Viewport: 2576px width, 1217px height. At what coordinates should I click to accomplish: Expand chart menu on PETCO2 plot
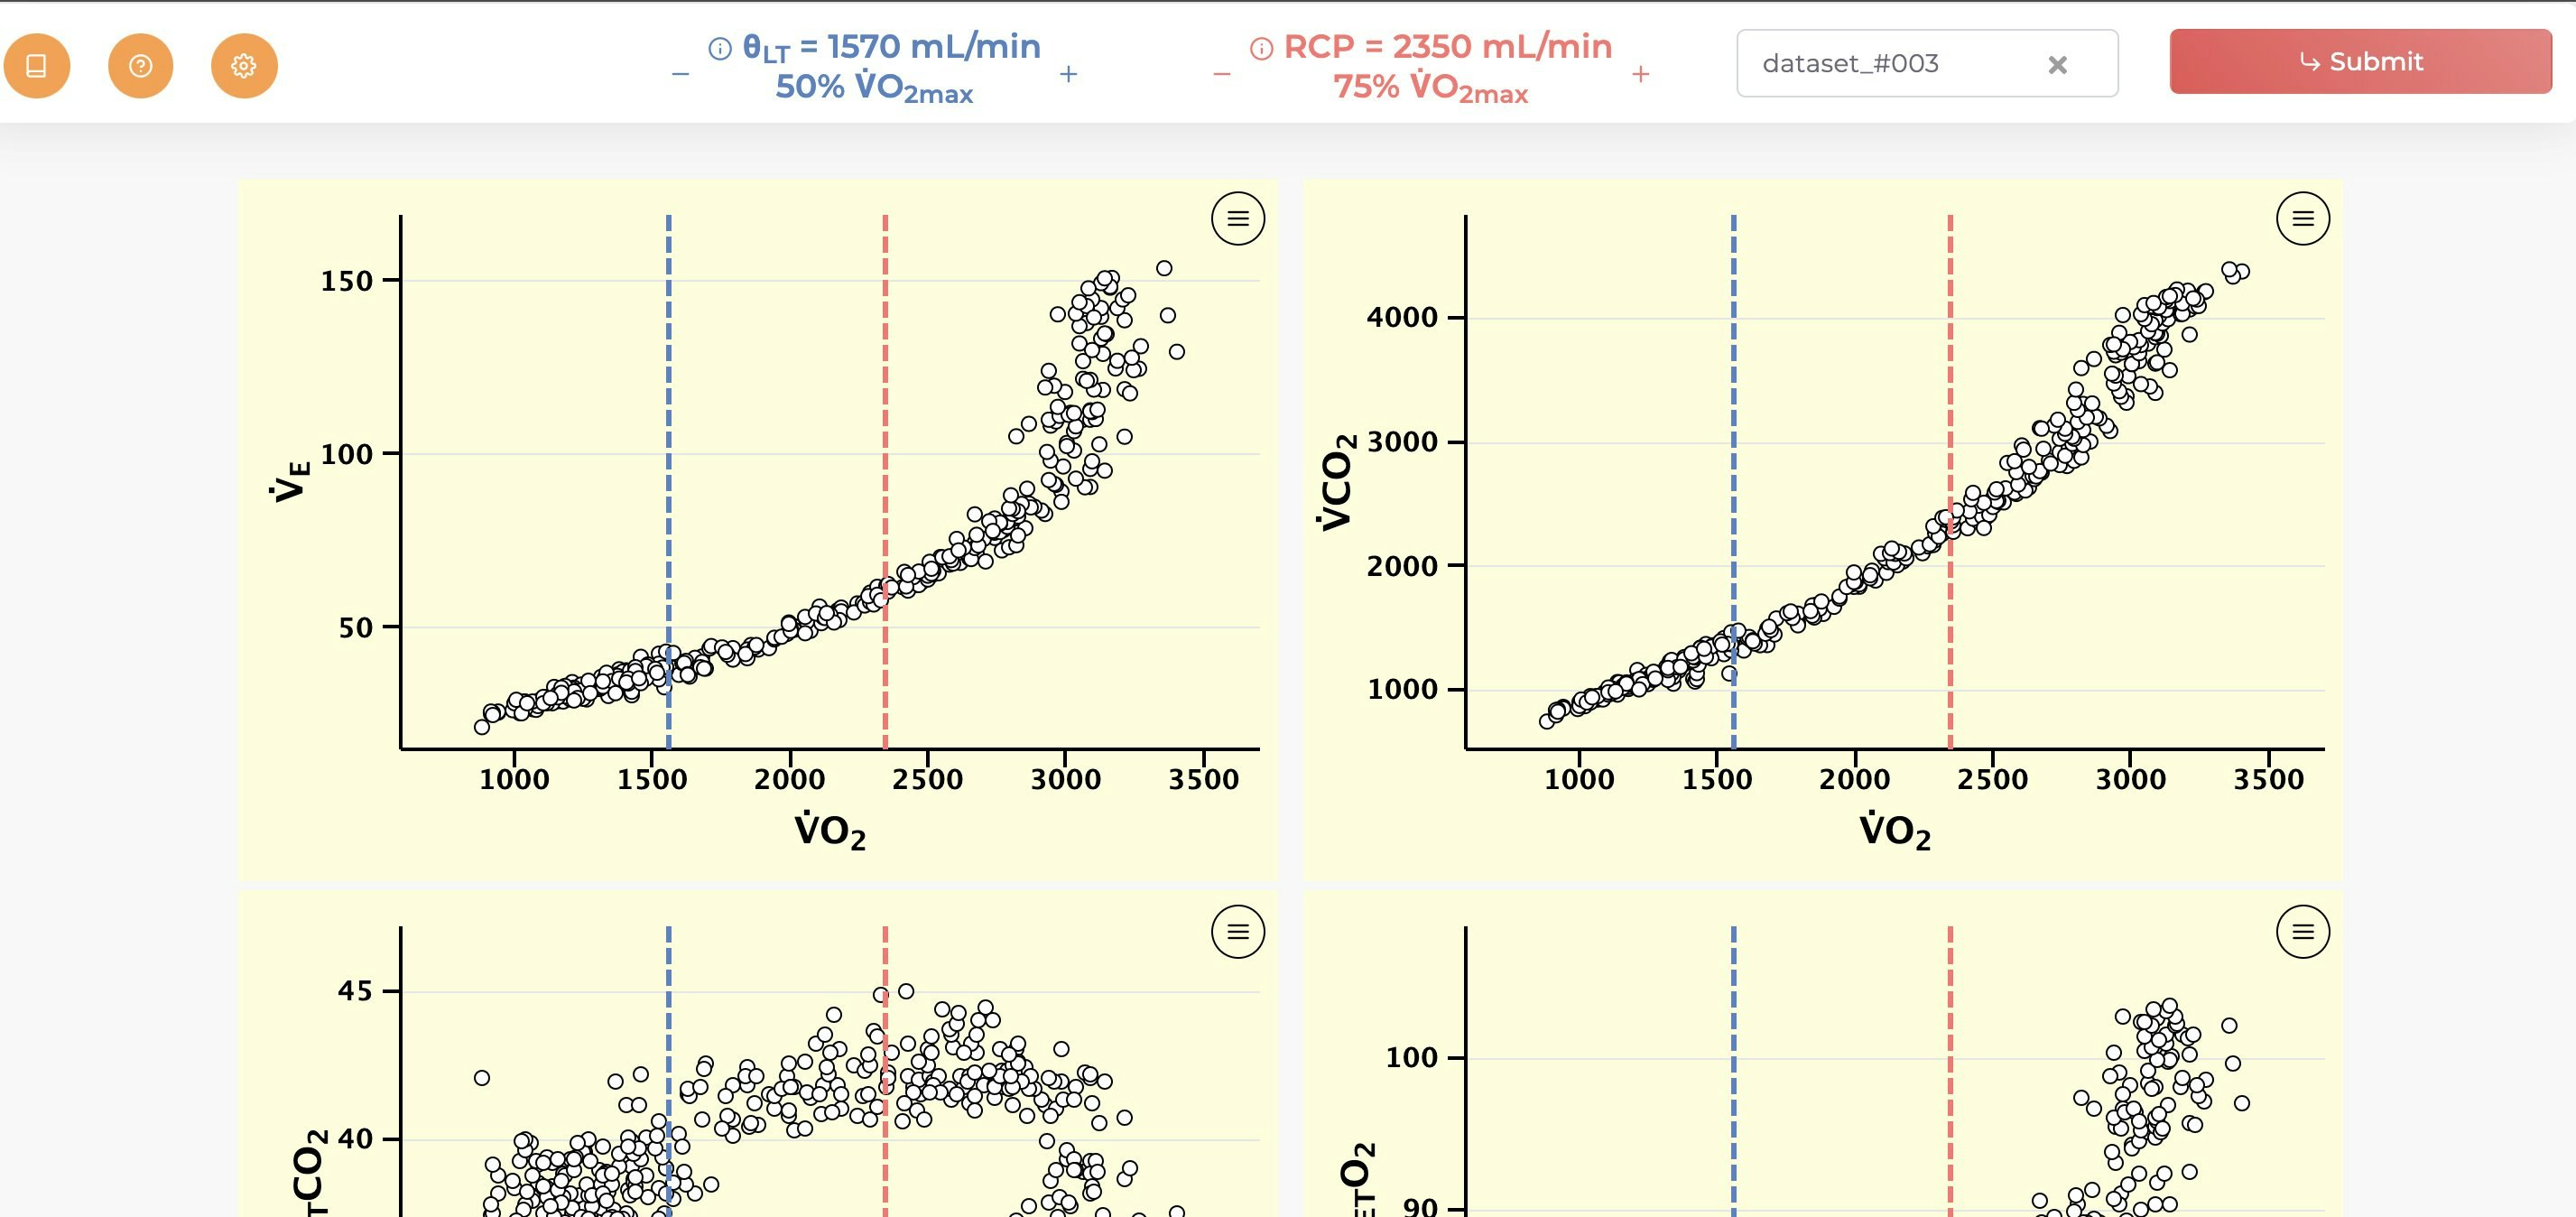[x=1237, y=931]
